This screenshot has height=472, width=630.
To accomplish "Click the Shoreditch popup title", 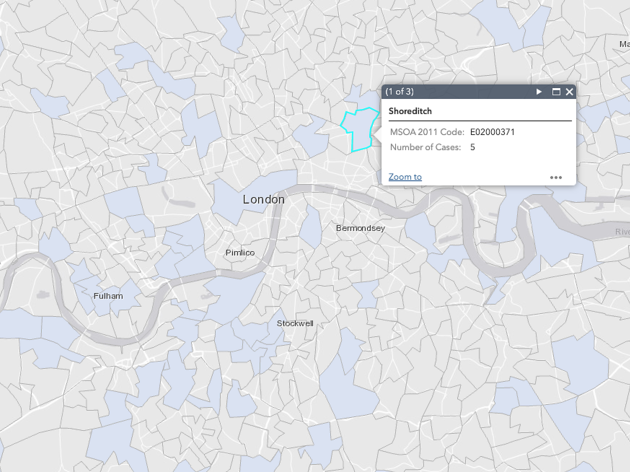I will [x=410, y=111].
